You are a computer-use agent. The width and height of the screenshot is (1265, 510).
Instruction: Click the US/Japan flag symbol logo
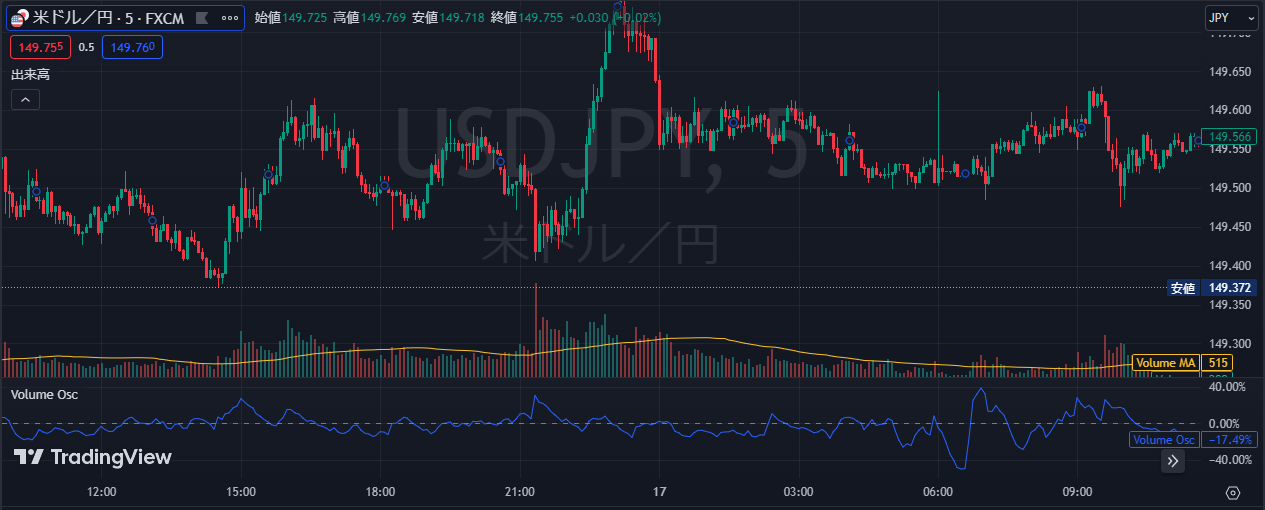[x=20, y=18]
